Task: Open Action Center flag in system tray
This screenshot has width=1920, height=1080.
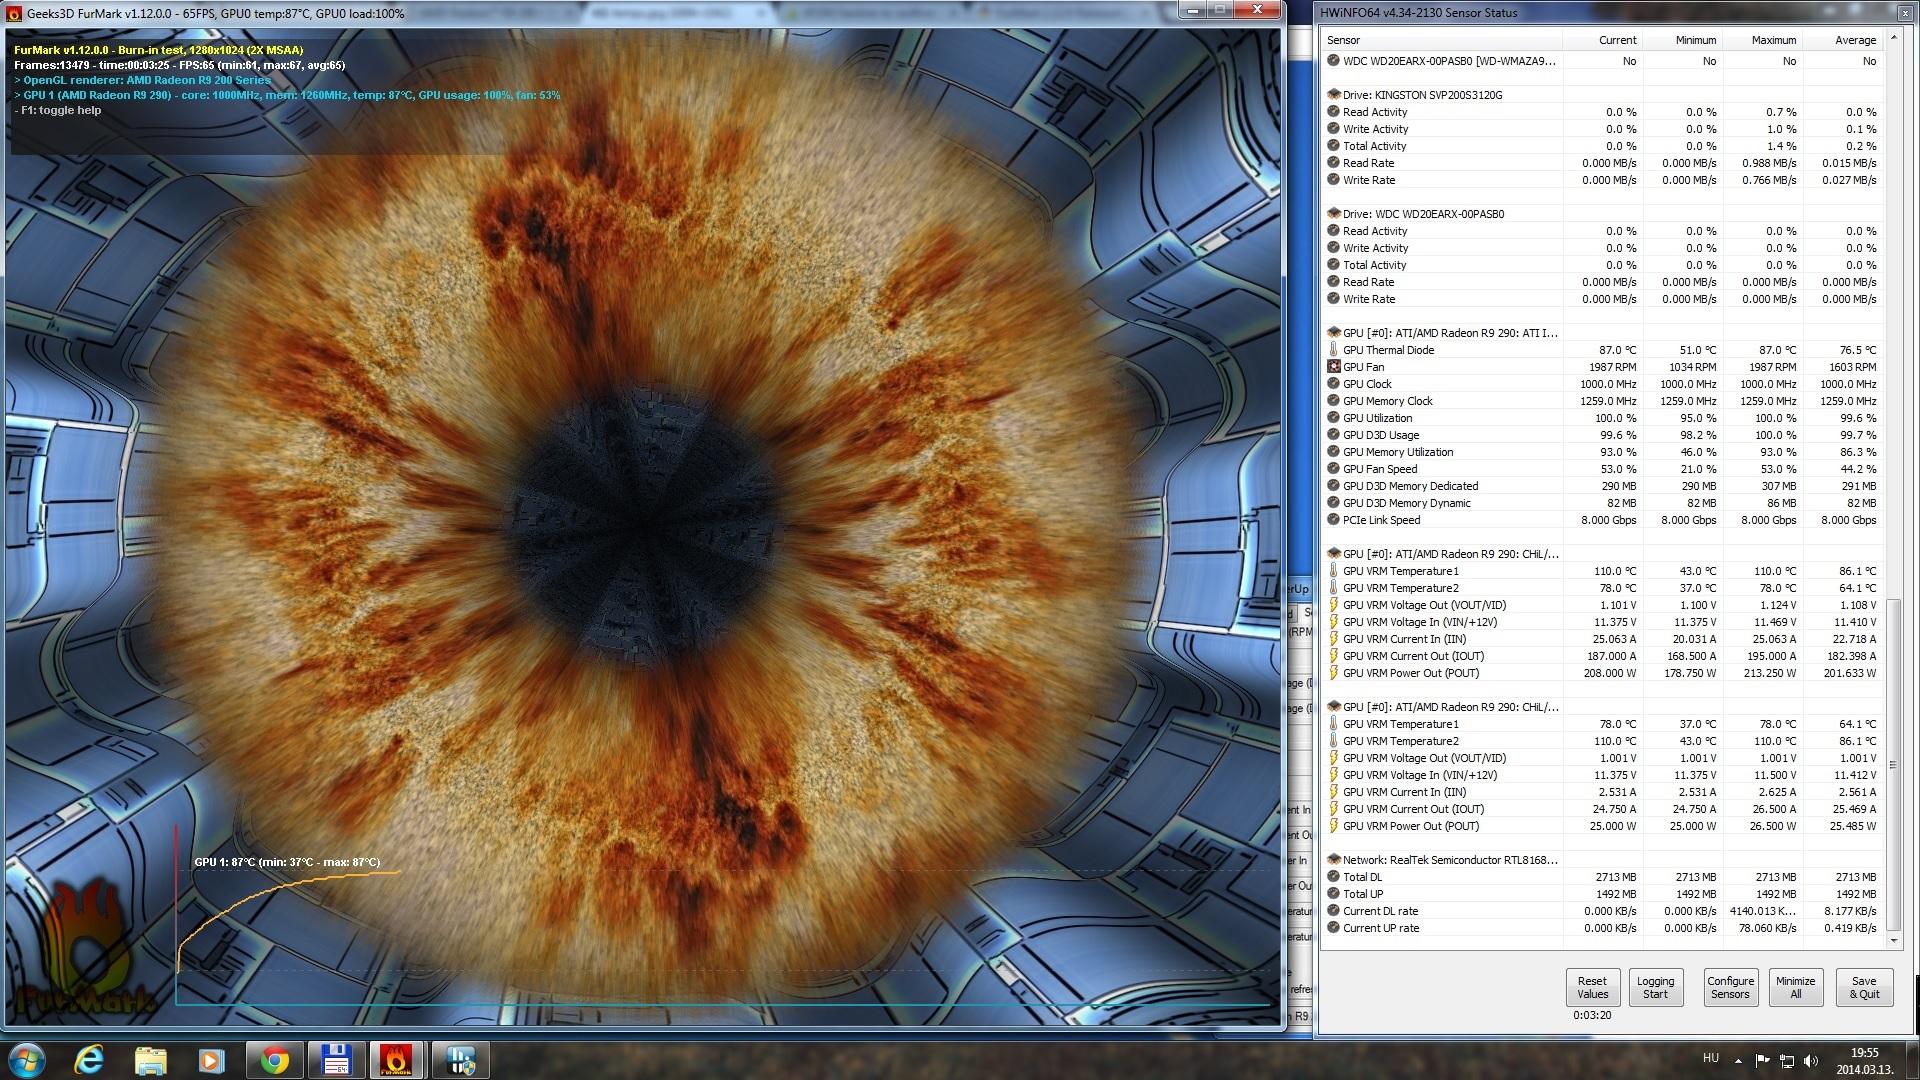Action: [1762, 1060]
